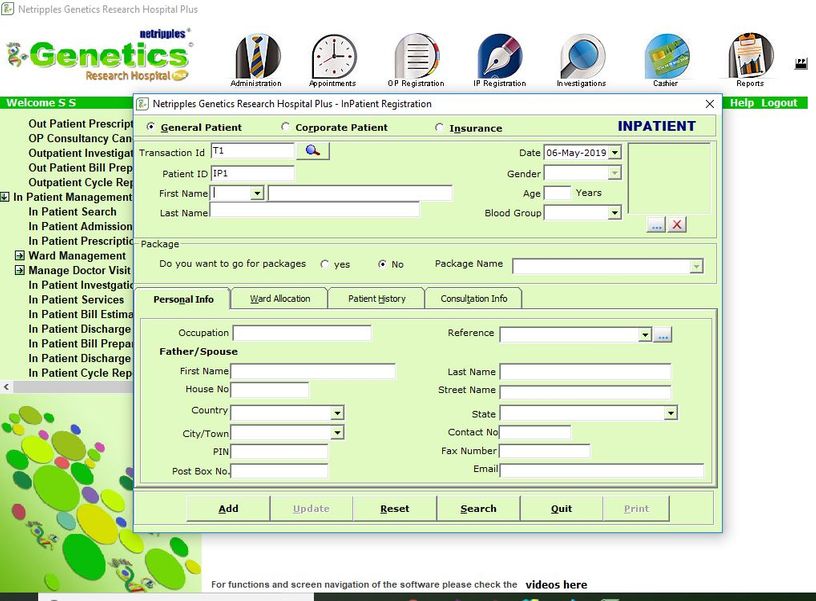
Task: Choose No for packages
Action: (x=382, y=264)
